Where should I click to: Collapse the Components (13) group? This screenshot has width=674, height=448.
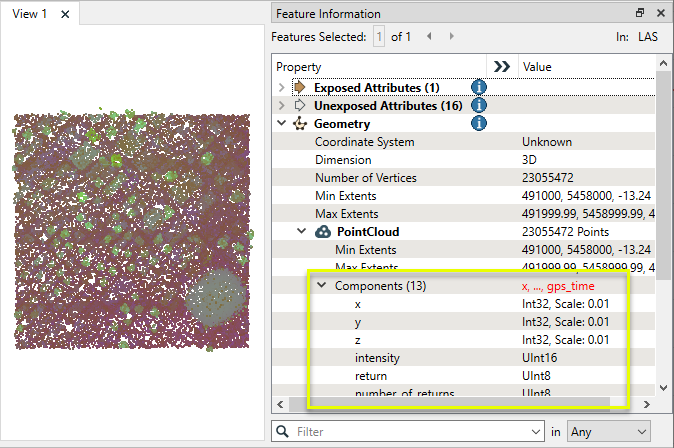coord(321,285)
